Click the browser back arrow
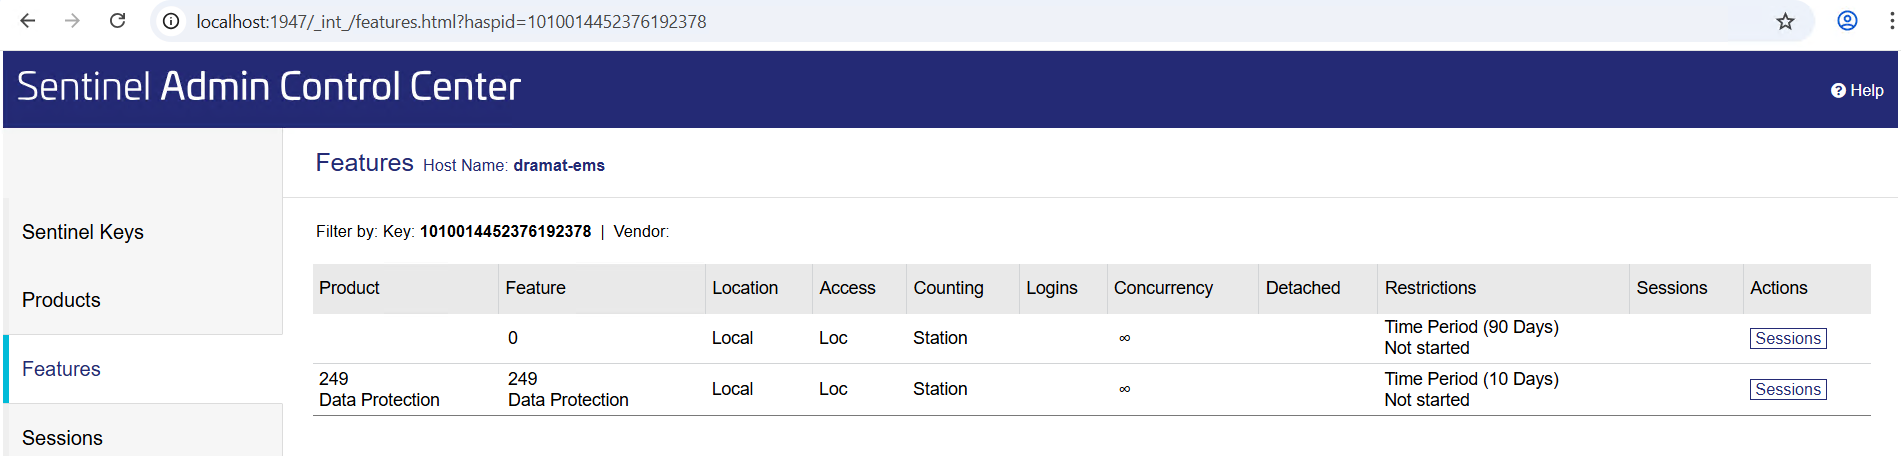1901x456 pixels. (x=28, y=21)
